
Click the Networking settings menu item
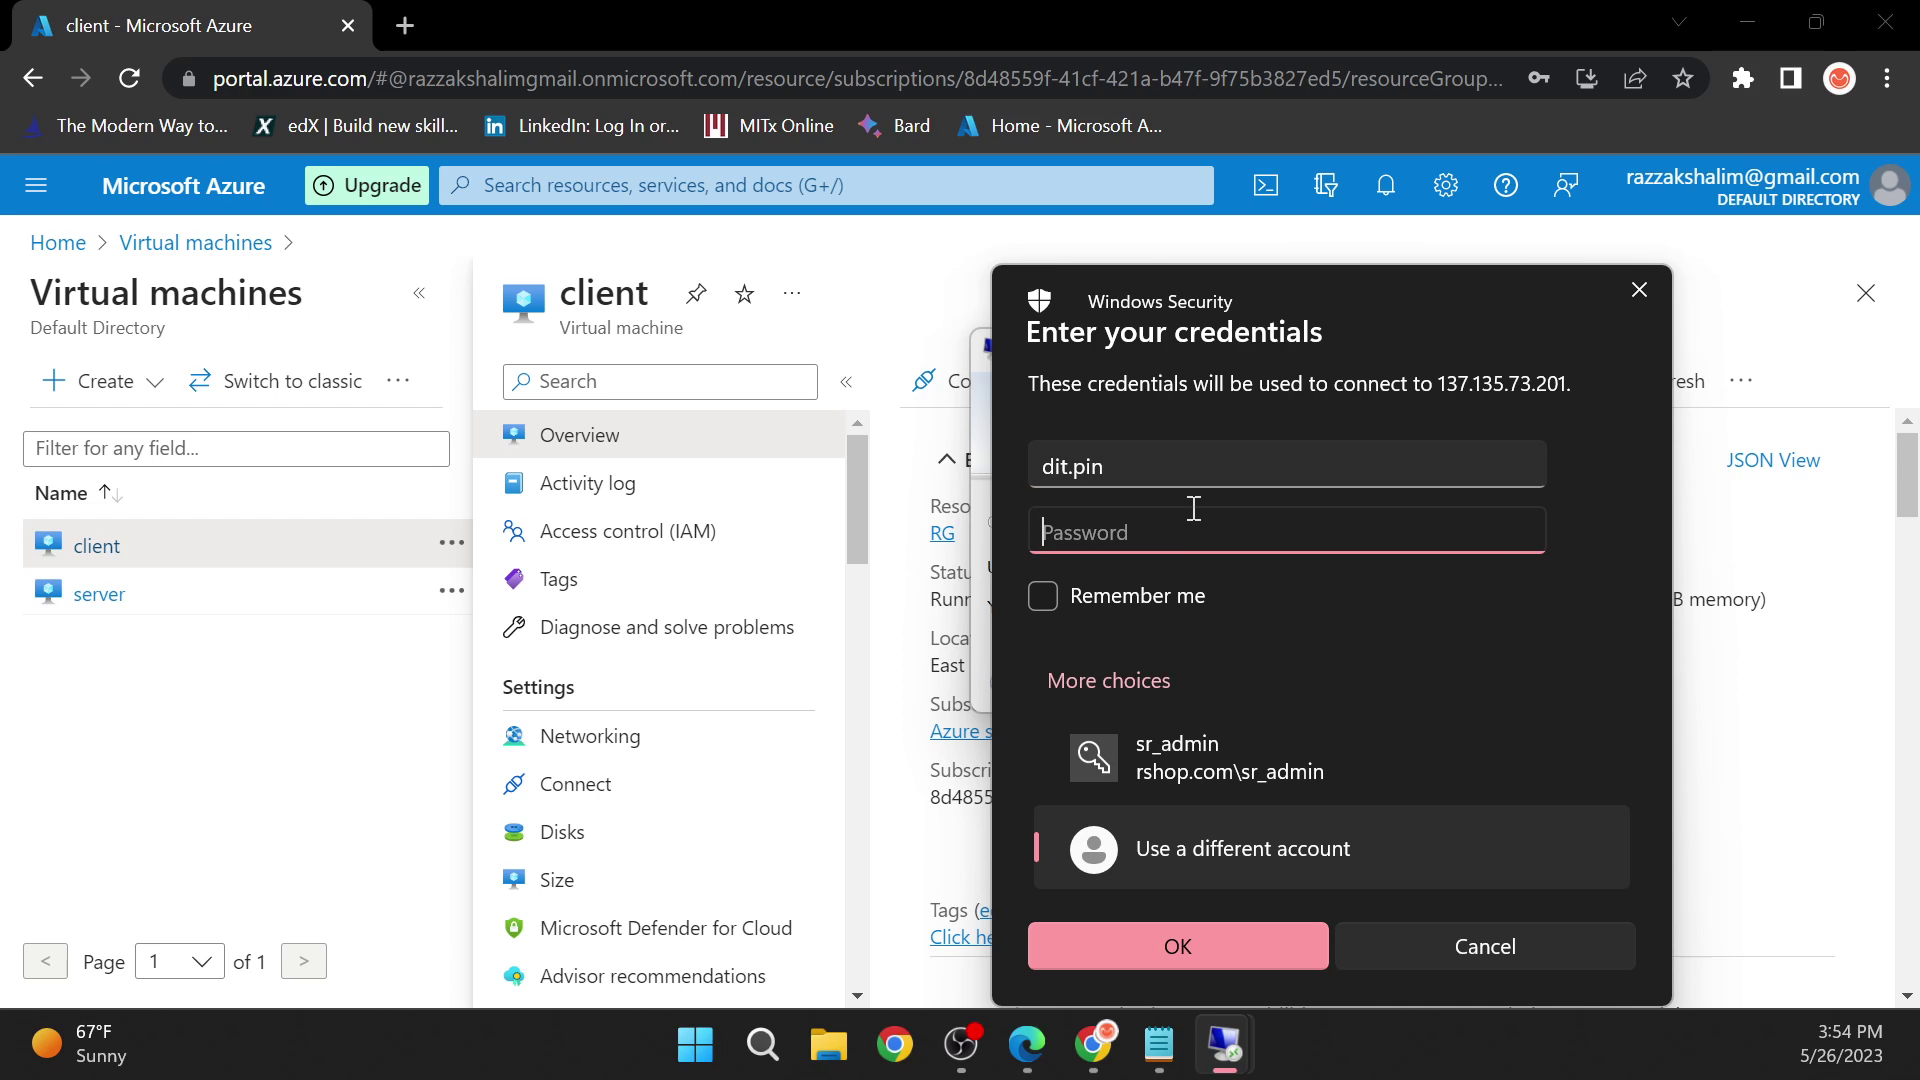point(591,736)
